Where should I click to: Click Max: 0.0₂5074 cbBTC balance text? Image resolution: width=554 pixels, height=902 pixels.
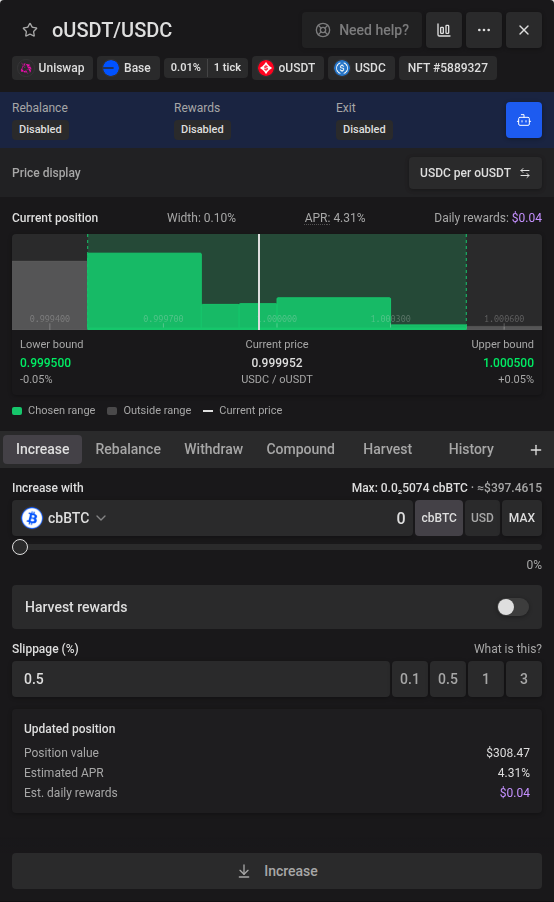(x=410, y=488)
